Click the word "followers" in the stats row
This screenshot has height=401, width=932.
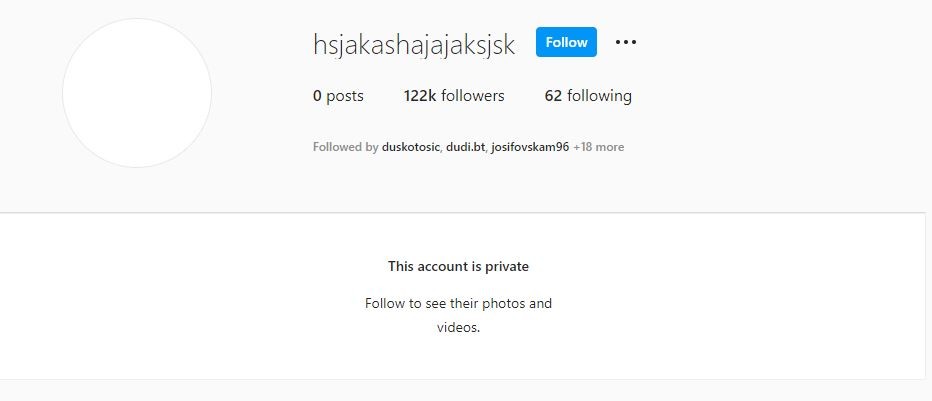click(473, 96)
